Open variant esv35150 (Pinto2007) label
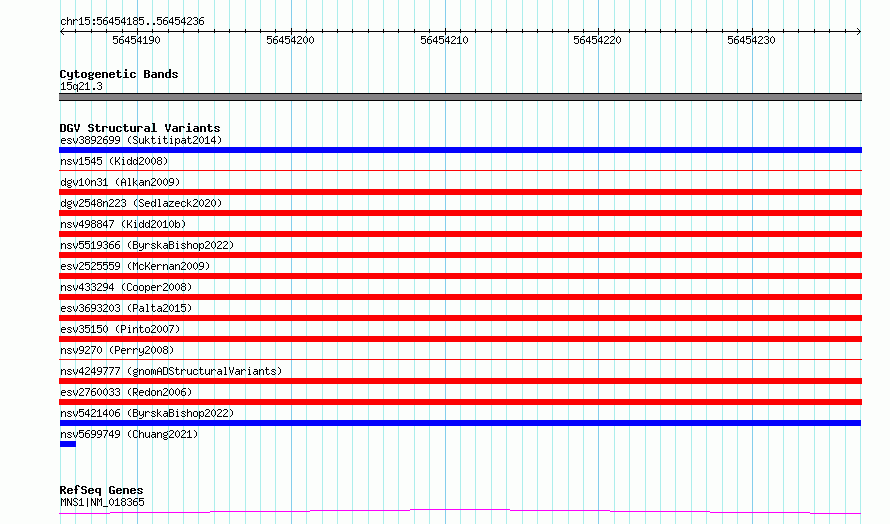The width and height of the screenshot is (890, 524). [120, 329]
